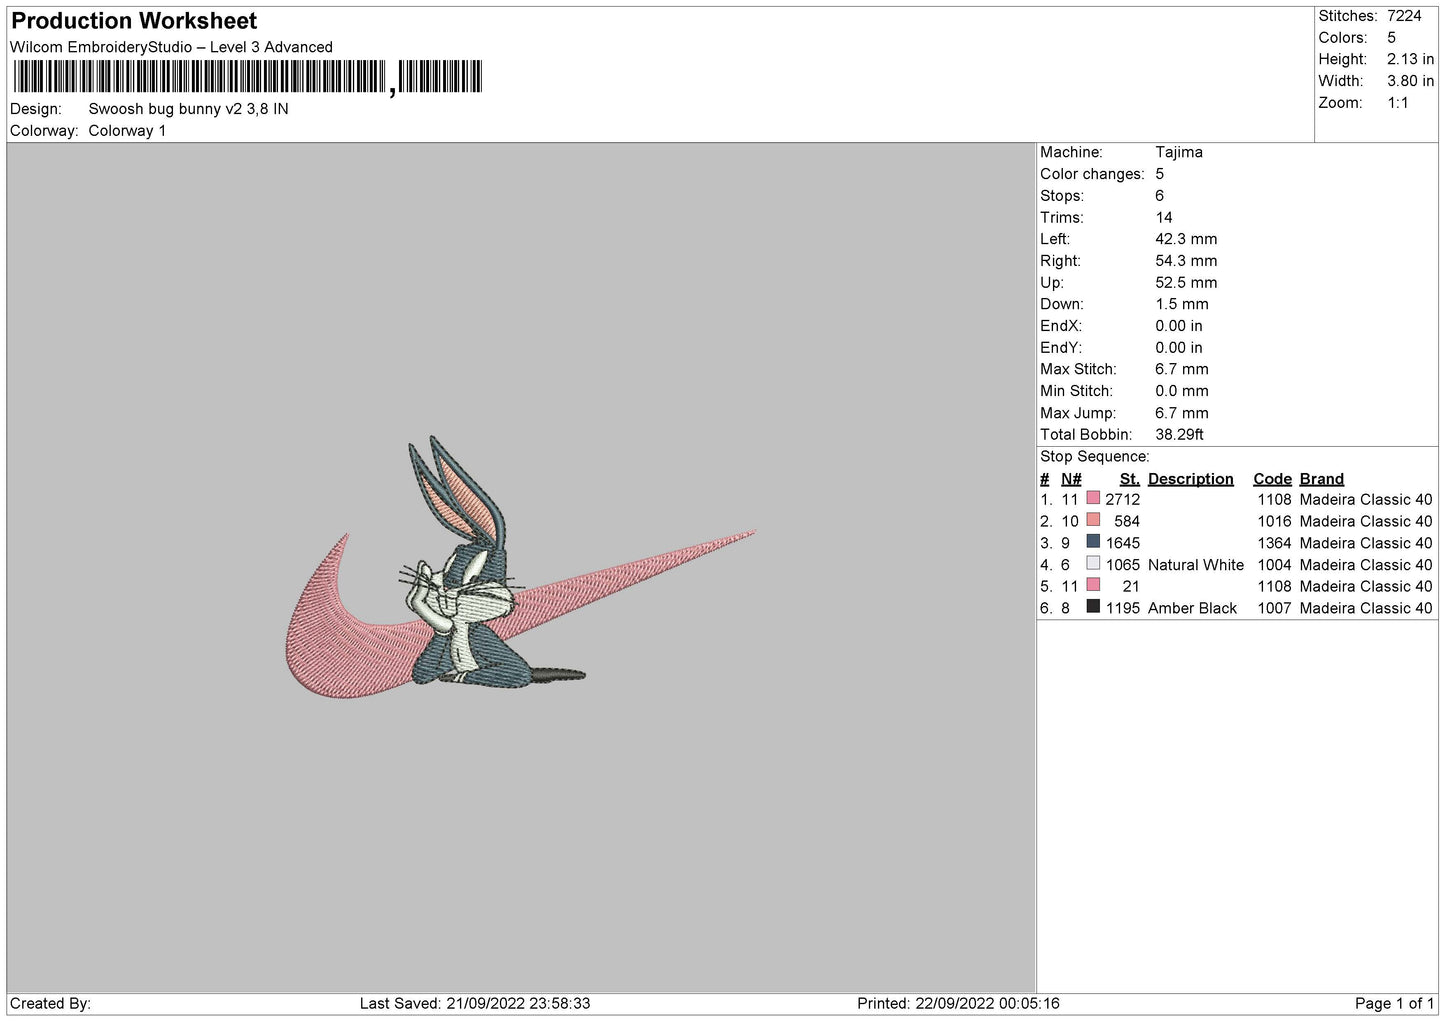Select the pink swatch with 21 stitches

point(1093,585)
